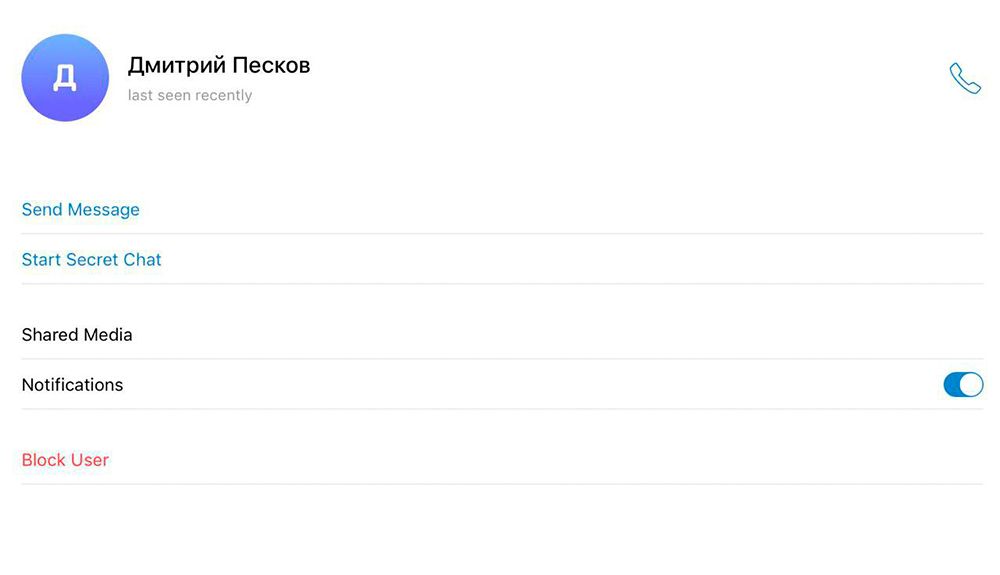Viewport: 1000px width, 575px height.
Task: Tap the phone call icon
Action: coord(964,78)
